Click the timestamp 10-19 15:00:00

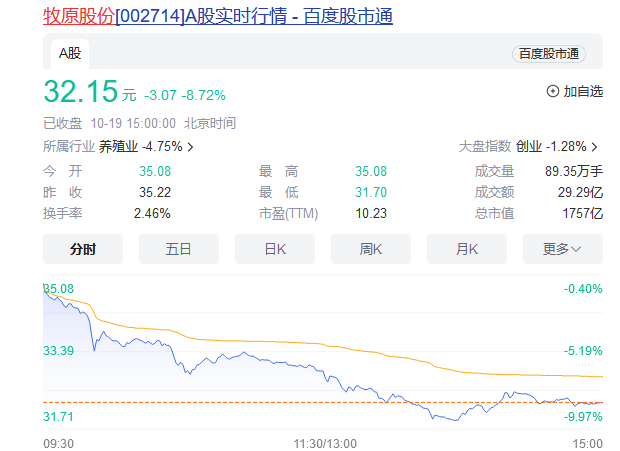[133, 123]
